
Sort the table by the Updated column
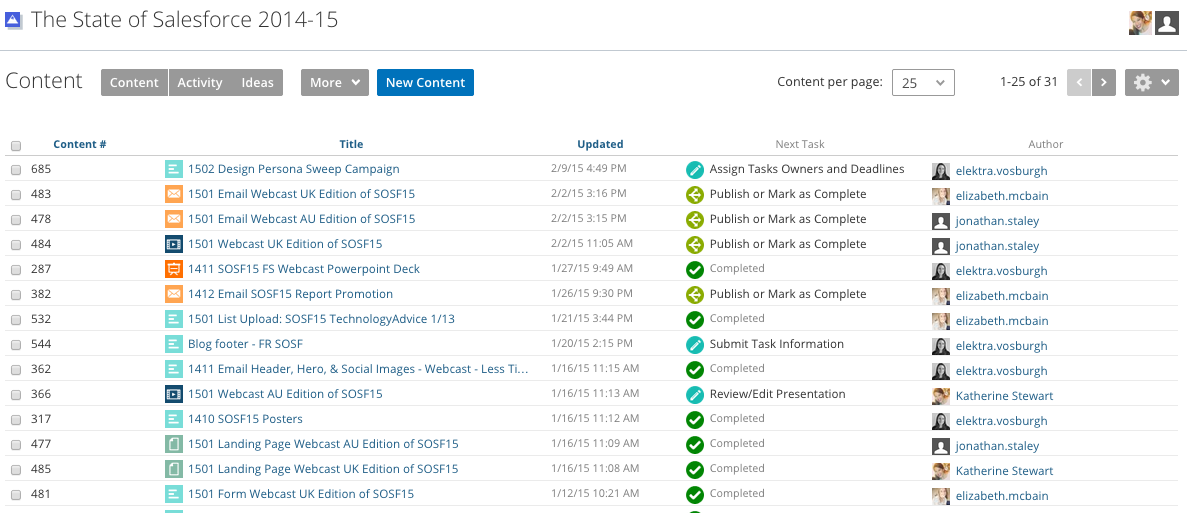tap(600, 144)
